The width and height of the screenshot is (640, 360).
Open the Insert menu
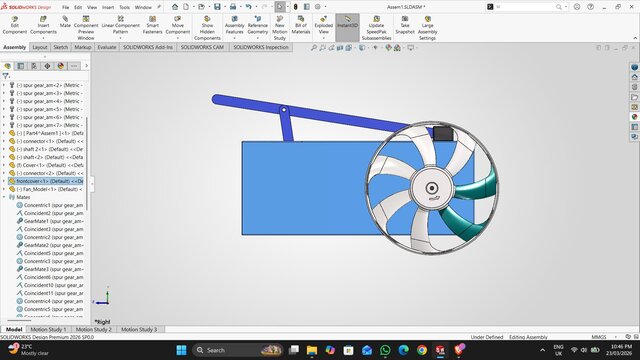pyautogui.click(x=108, y=7)
